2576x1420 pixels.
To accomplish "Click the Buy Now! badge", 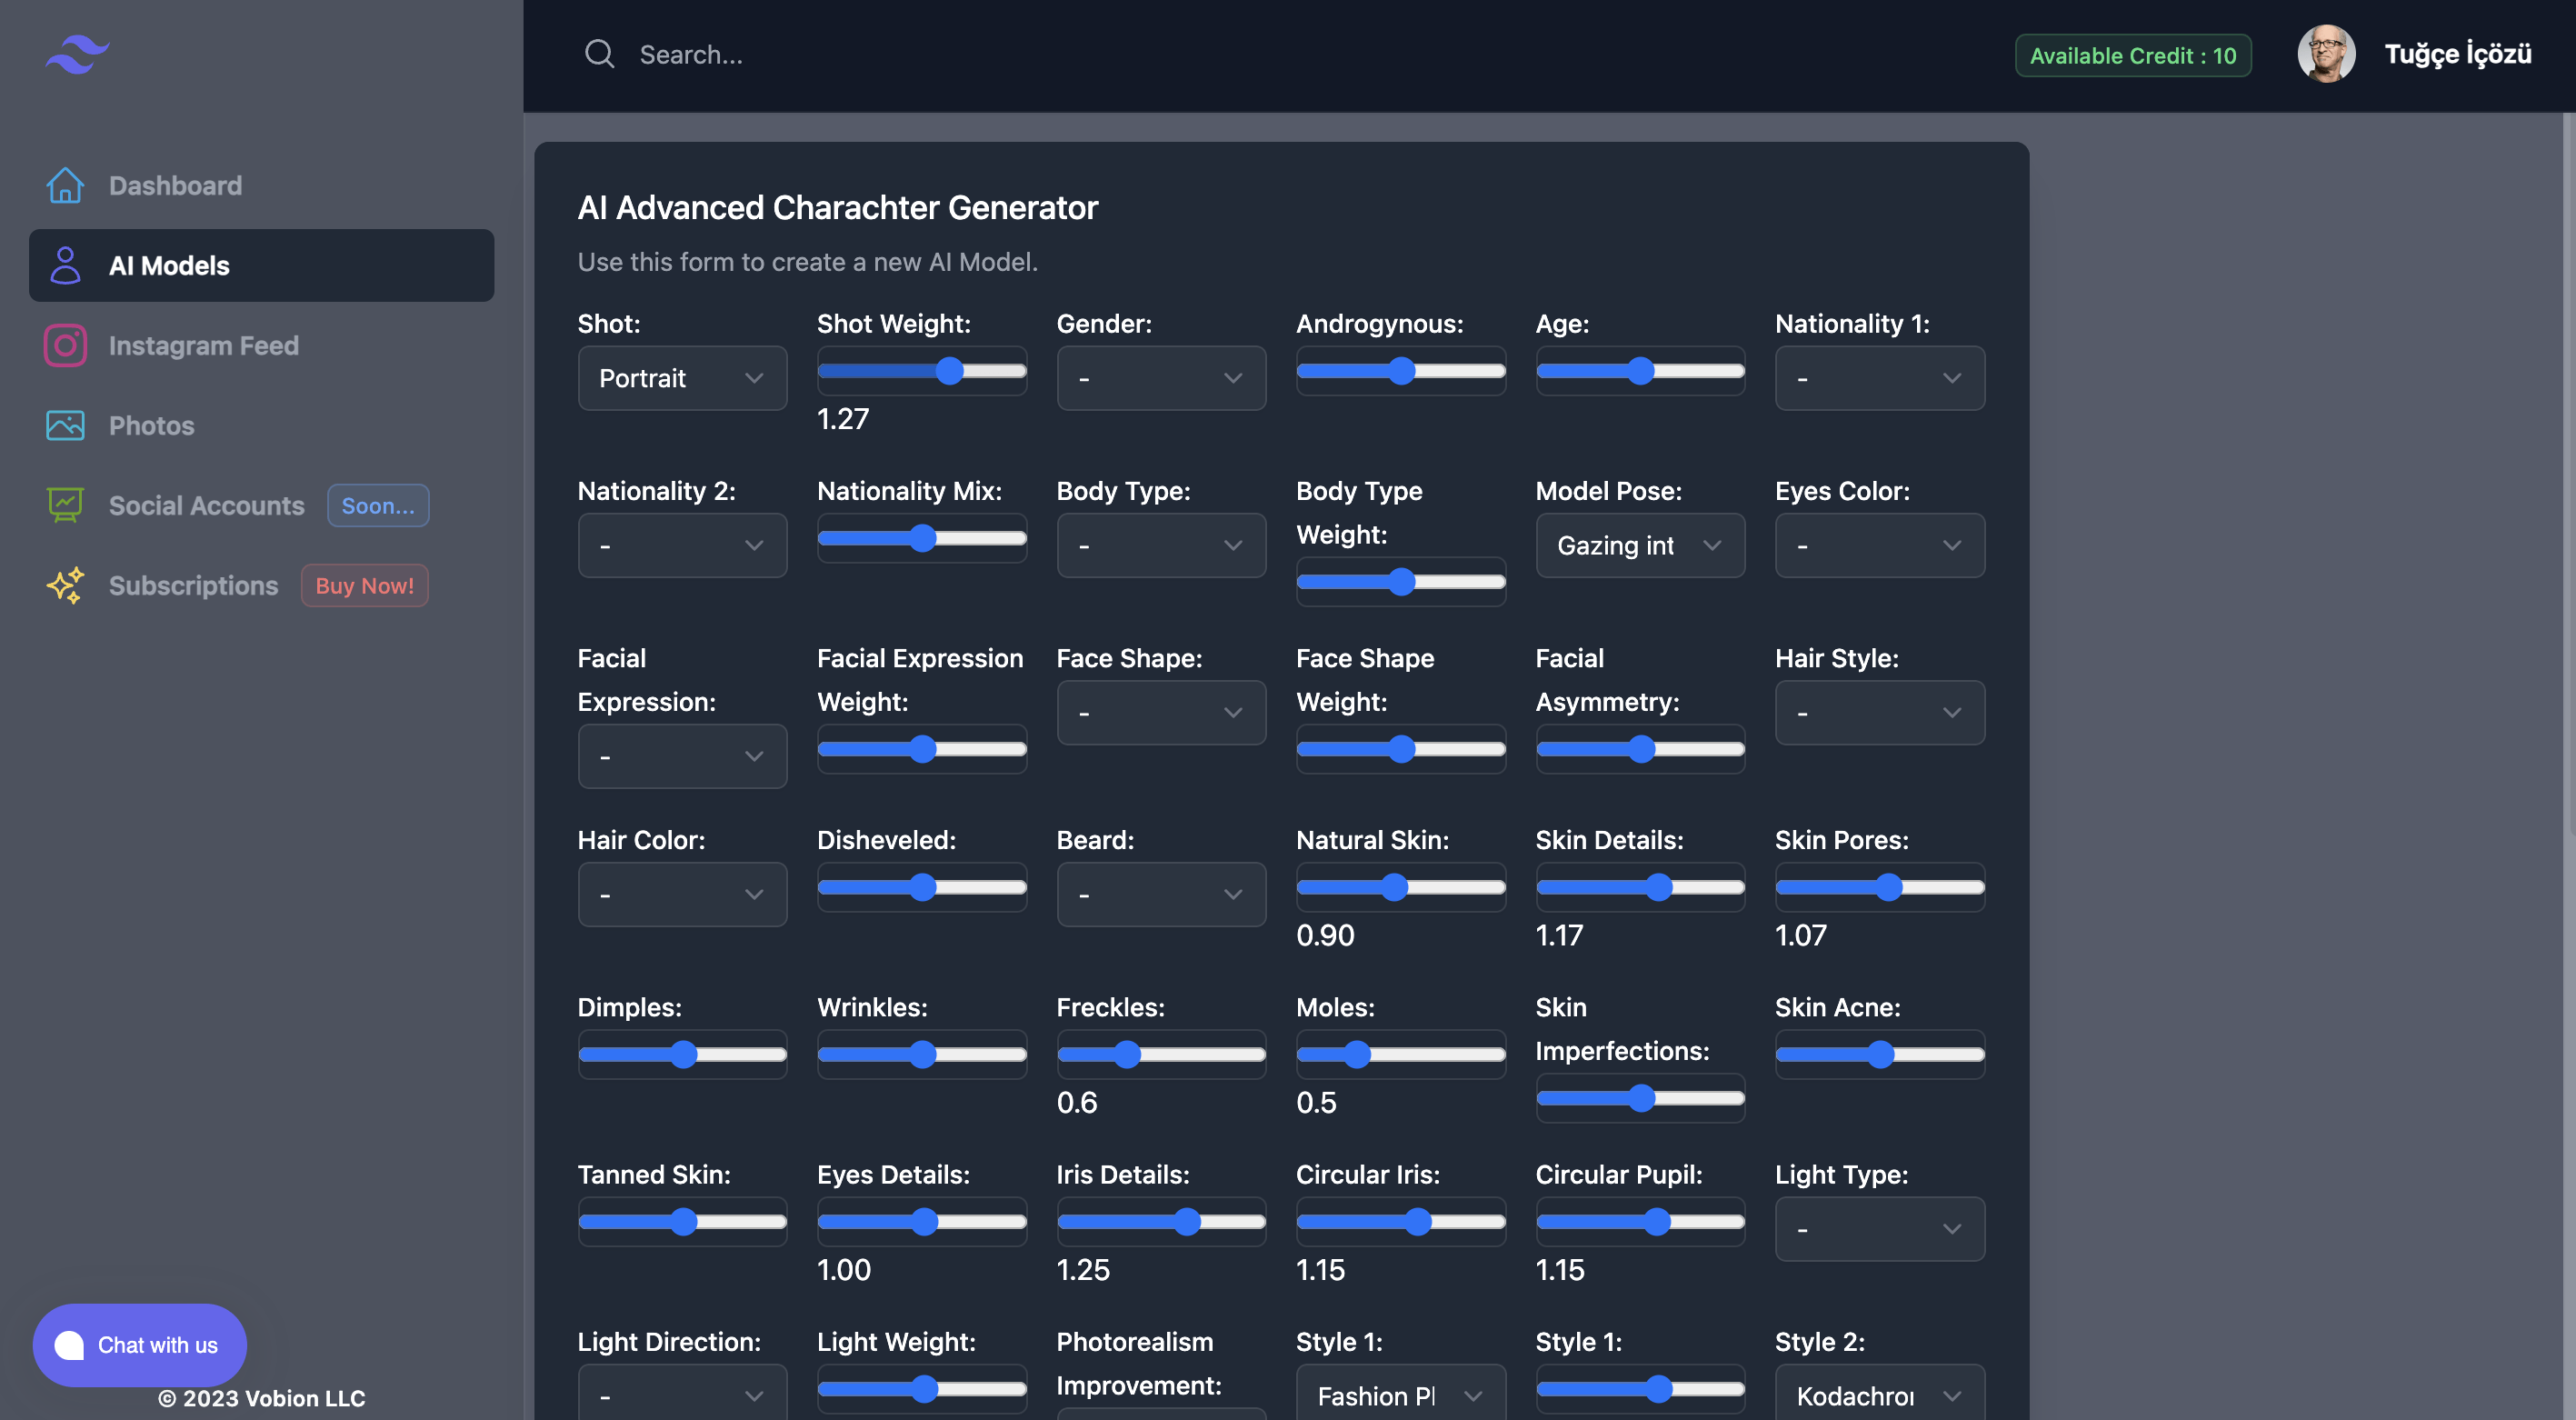I will [364, 585].
